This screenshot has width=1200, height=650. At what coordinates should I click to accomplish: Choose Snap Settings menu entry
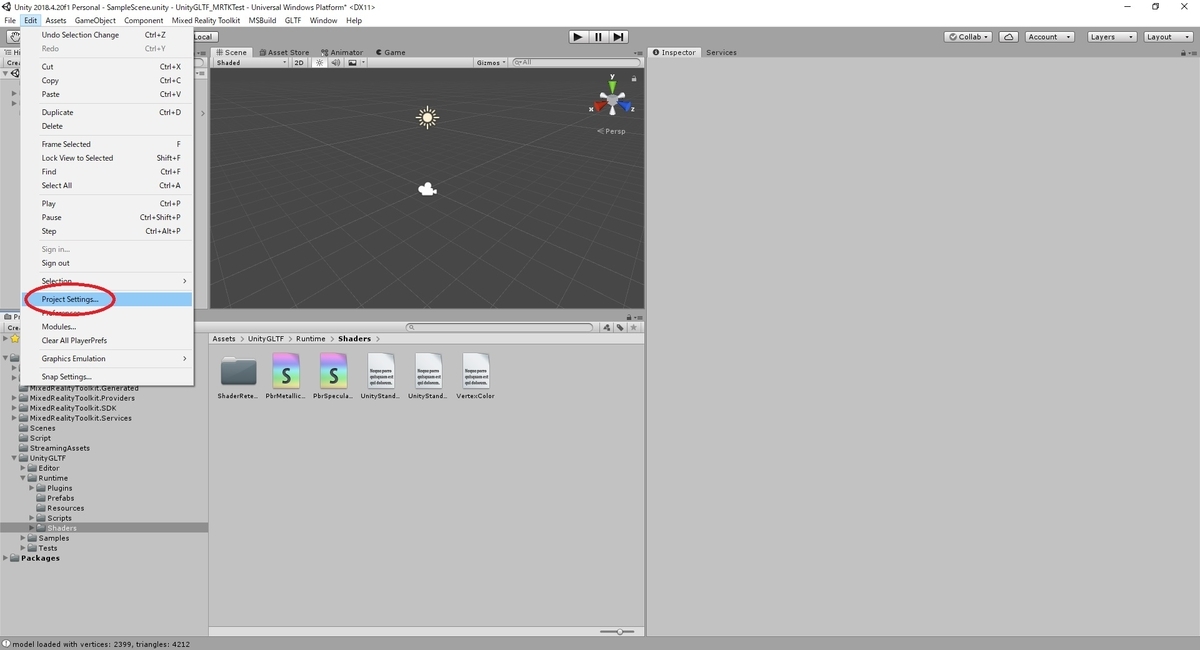(108, 376)
